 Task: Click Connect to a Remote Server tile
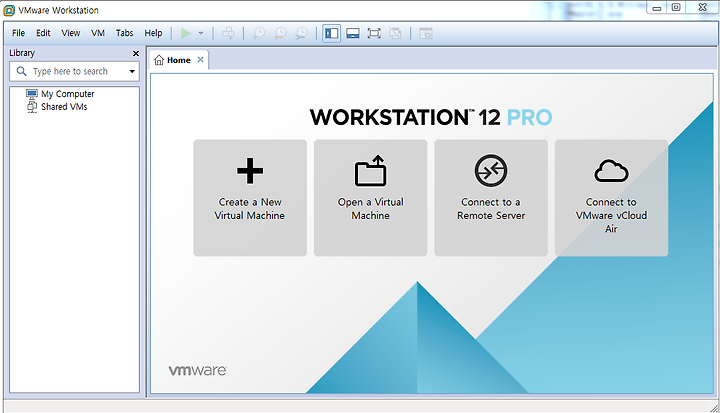click(x=491, y=198)
